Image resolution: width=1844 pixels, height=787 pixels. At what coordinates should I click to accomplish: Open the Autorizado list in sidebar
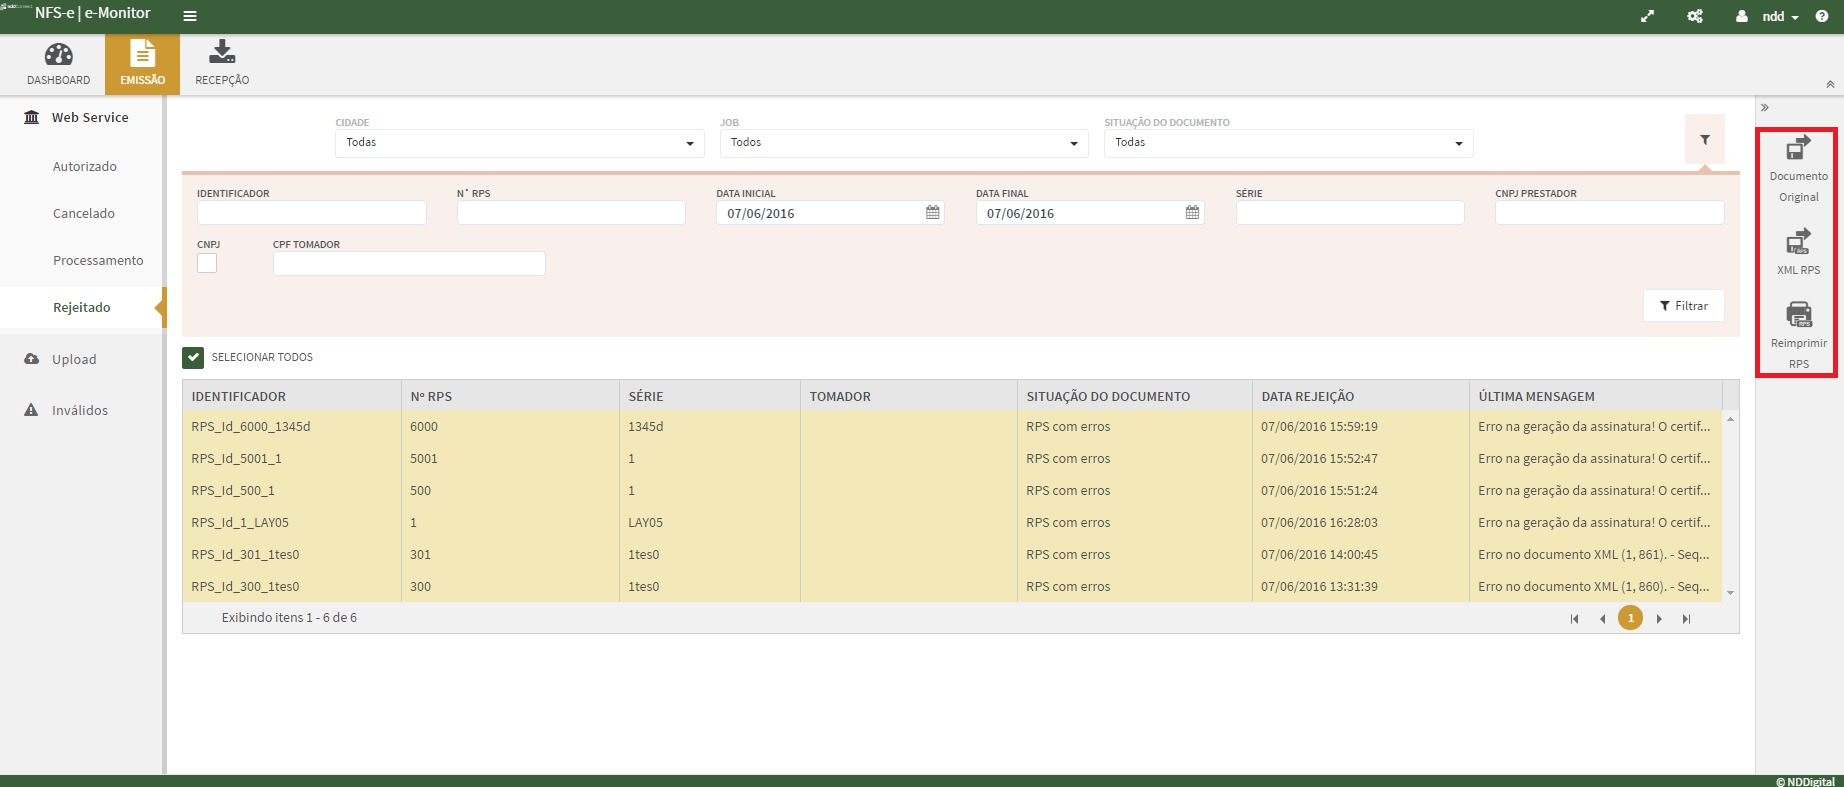(x=85, y=167)
